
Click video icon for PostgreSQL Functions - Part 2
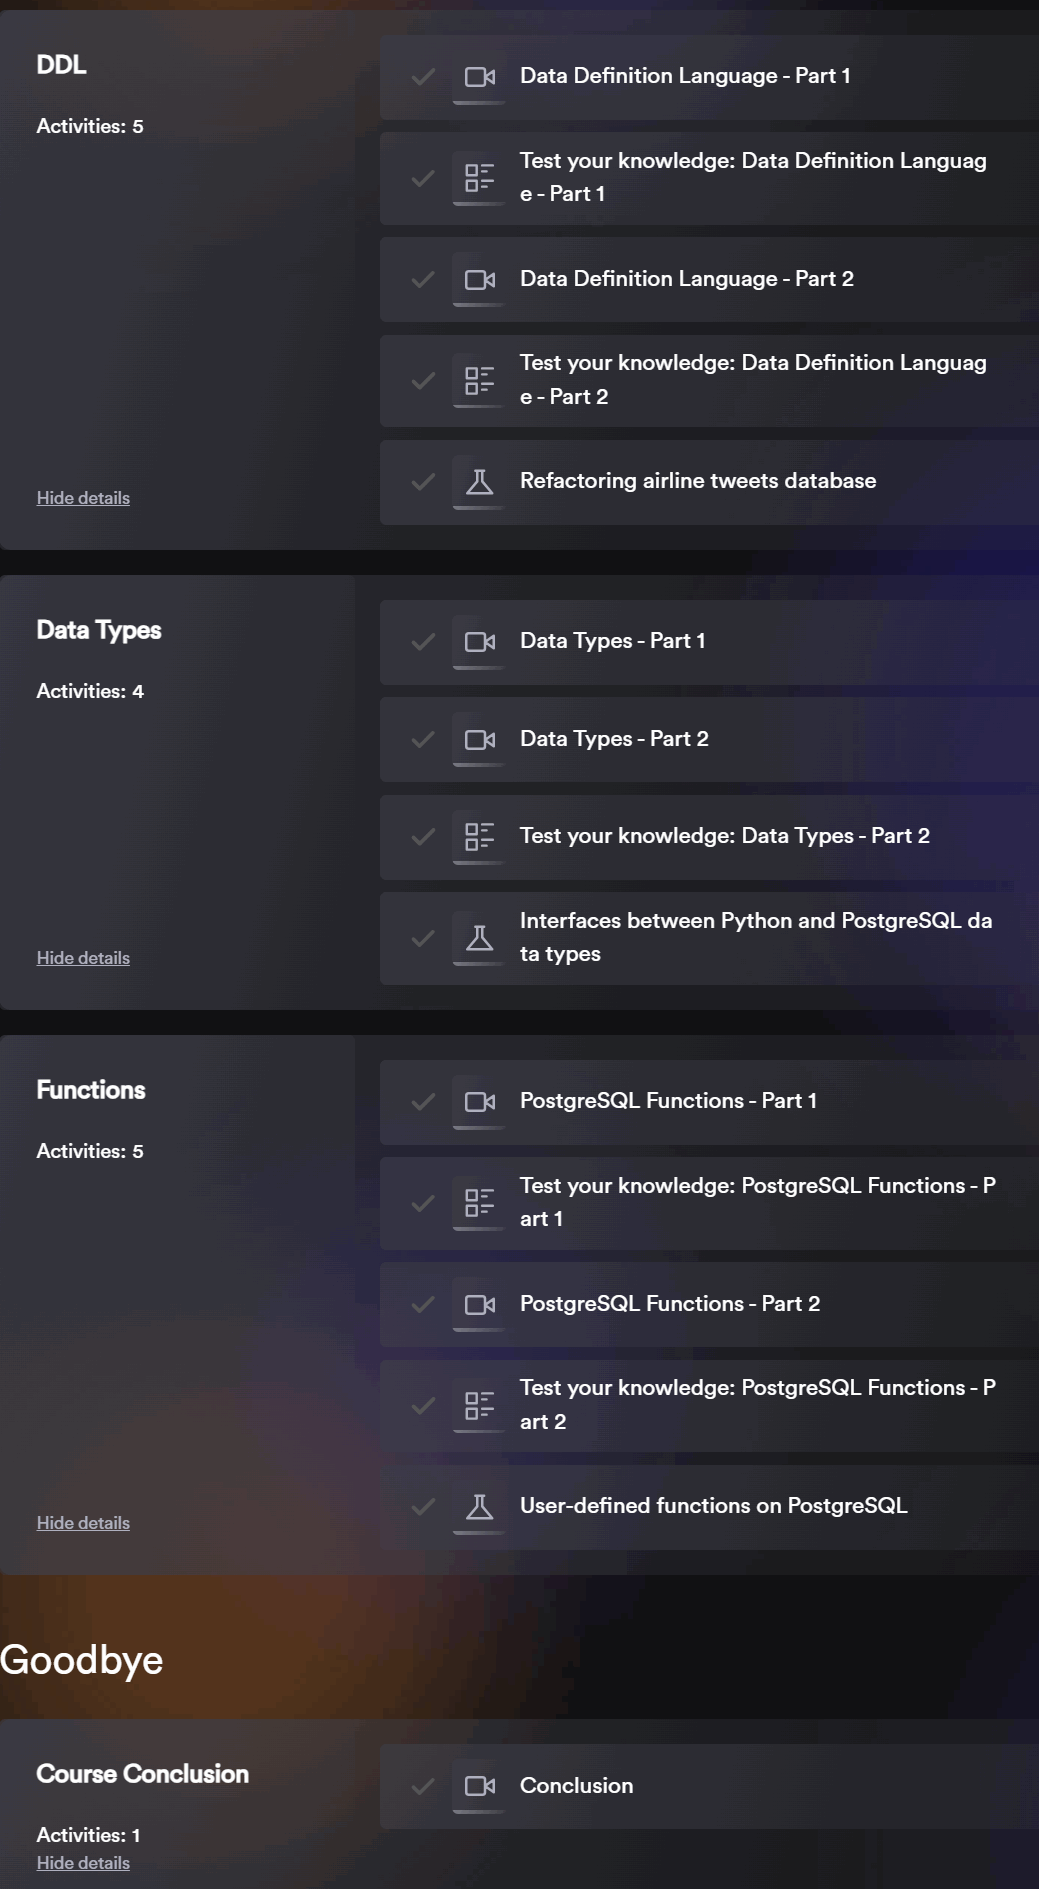click(480, 1305)
